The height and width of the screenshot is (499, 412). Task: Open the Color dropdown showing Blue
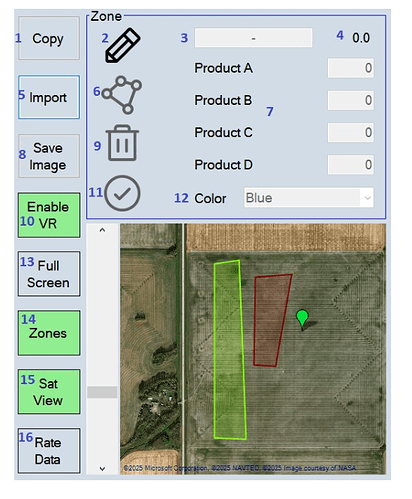(x=309, y=198)
